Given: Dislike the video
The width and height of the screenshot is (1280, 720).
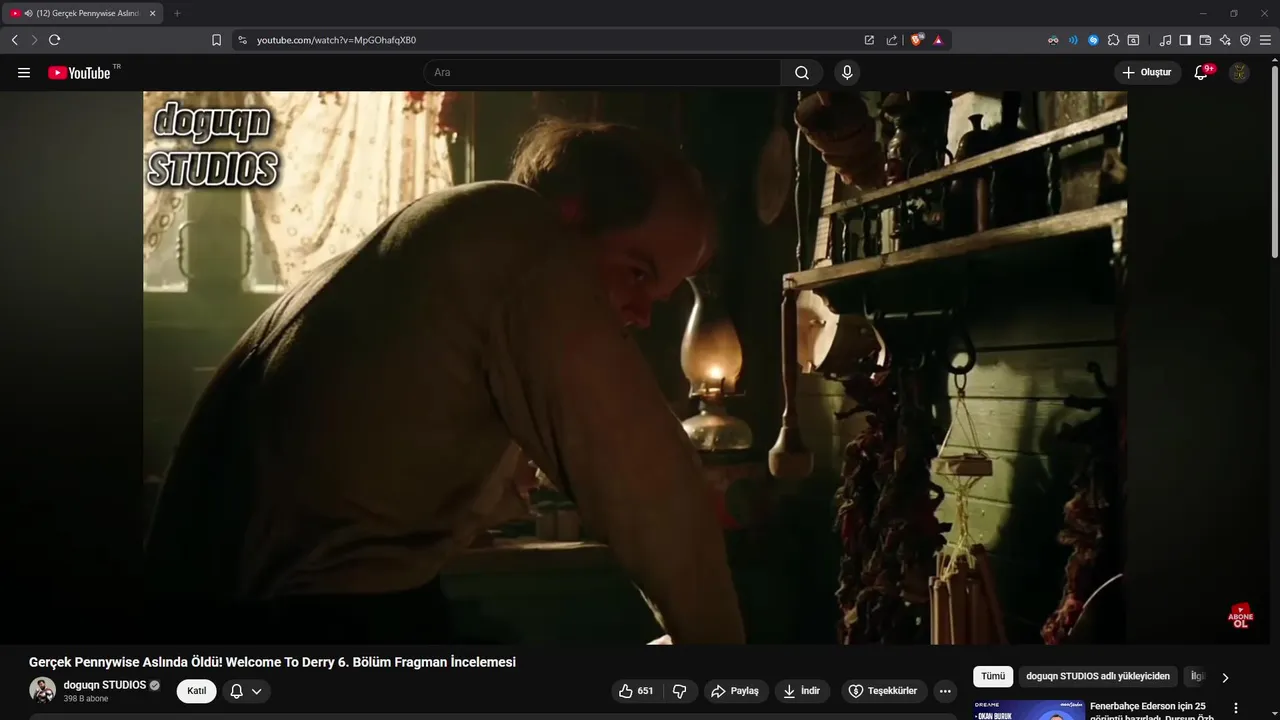Looking at the screenshot, I should pos(679,691).
